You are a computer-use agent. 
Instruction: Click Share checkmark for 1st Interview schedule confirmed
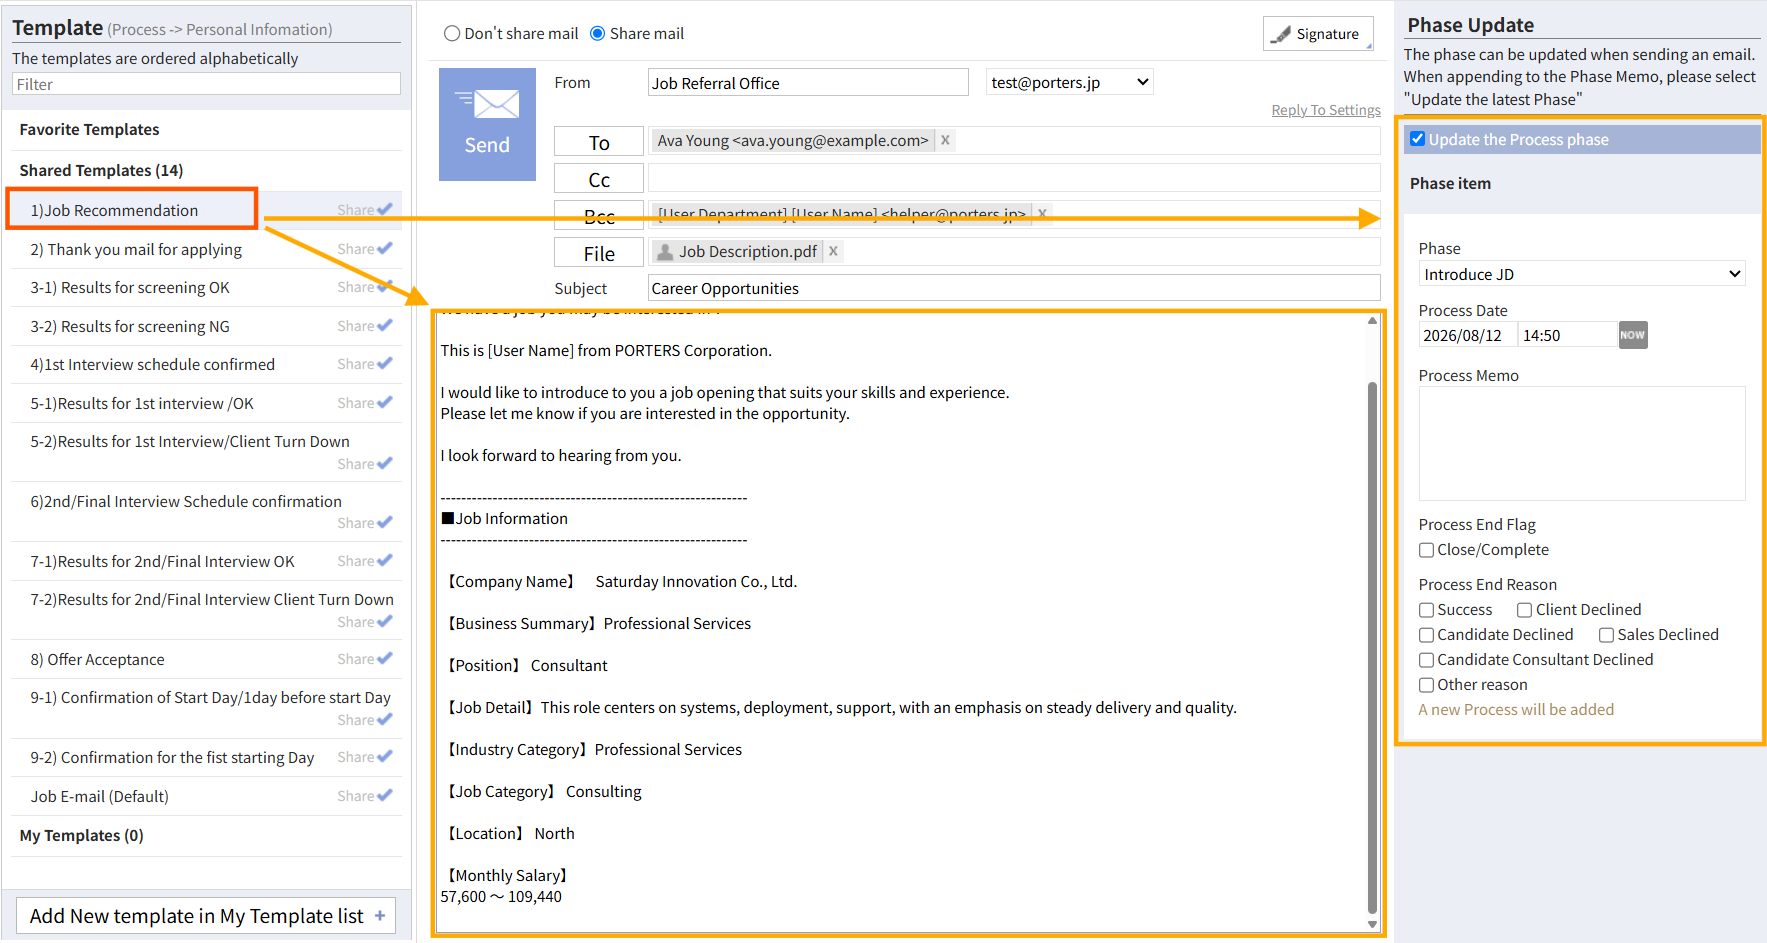(x=385, y=363)
